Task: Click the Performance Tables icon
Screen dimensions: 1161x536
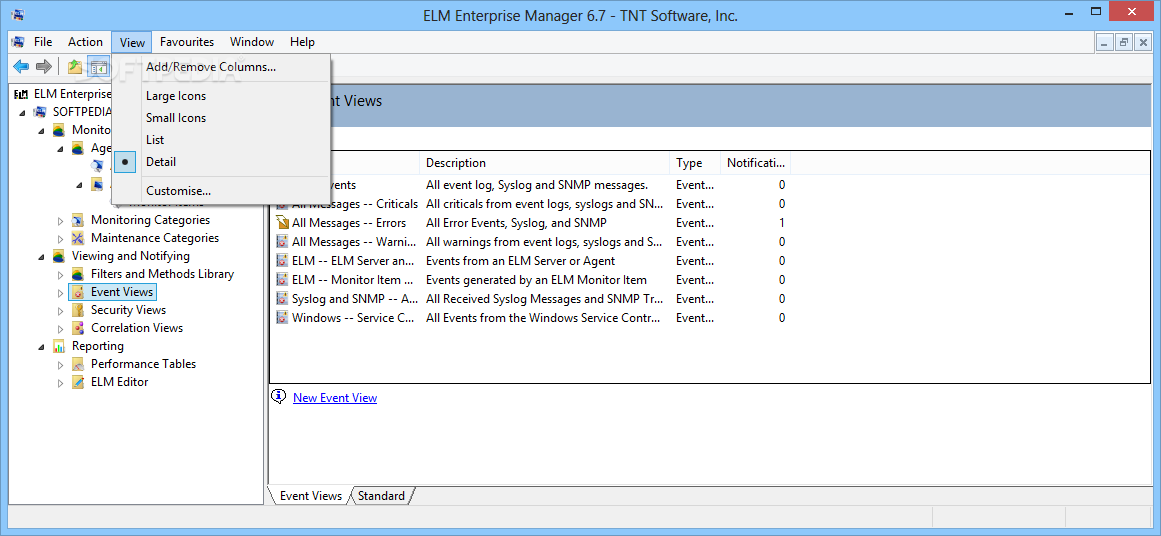Action: coord(78,364)
